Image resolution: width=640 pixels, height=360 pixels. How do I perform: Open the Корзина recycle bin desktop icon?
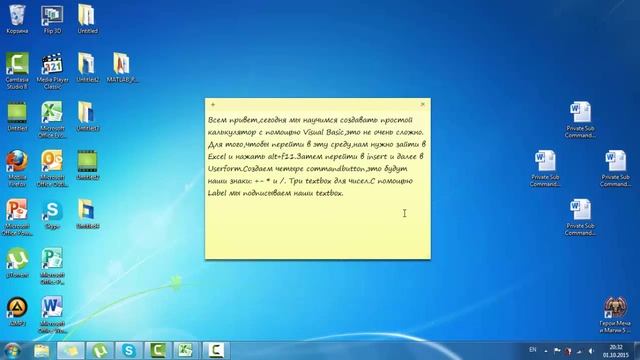click(x=17, y=19)
